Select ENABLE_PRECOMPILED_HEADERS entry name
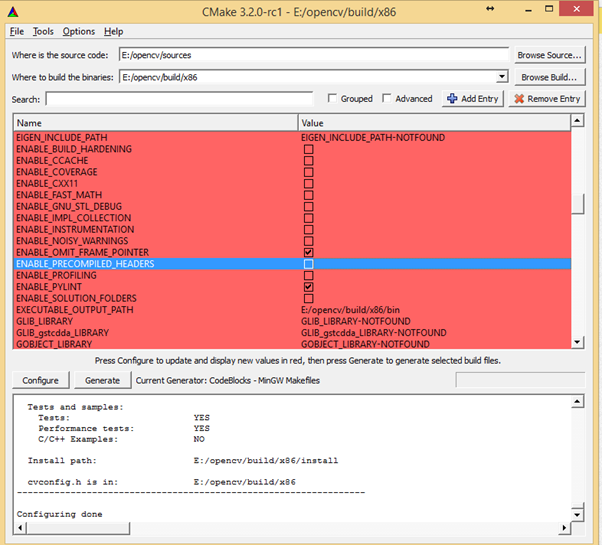The width and height of the screenshot is (602, 545). [x=85, y=264]
